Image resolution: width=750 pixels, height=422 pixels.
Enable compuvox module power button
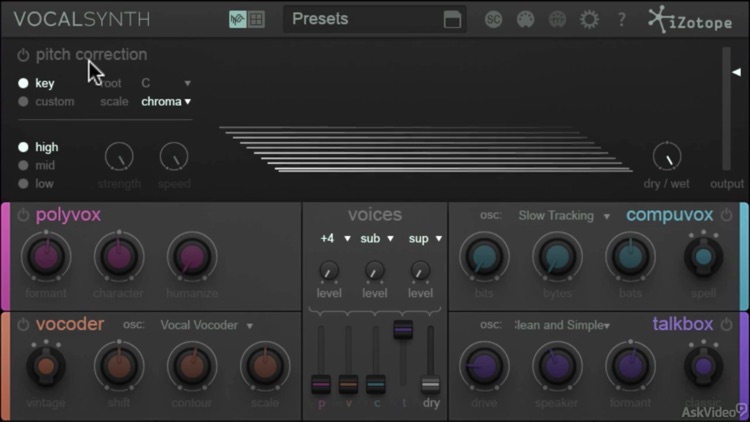point(726,215)
